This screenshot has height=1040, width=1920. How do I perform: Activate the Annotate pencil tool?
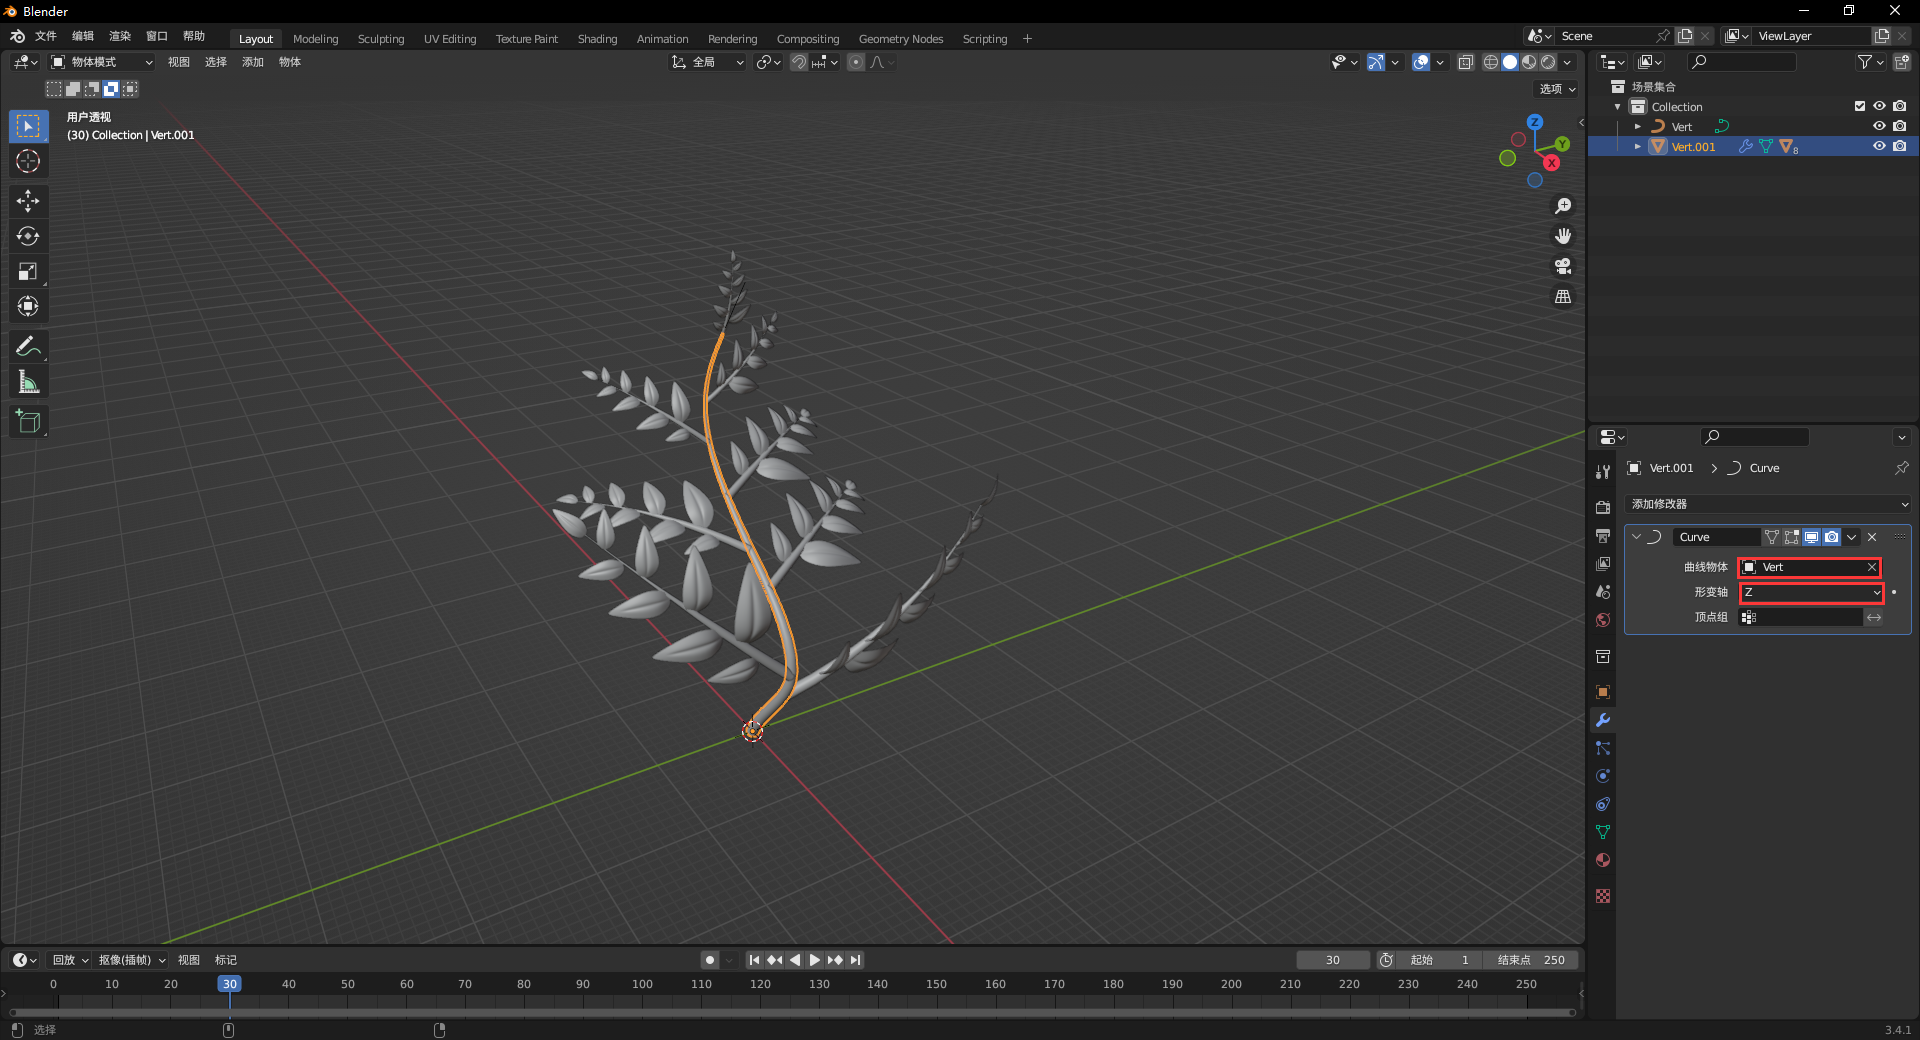point(28,347)
